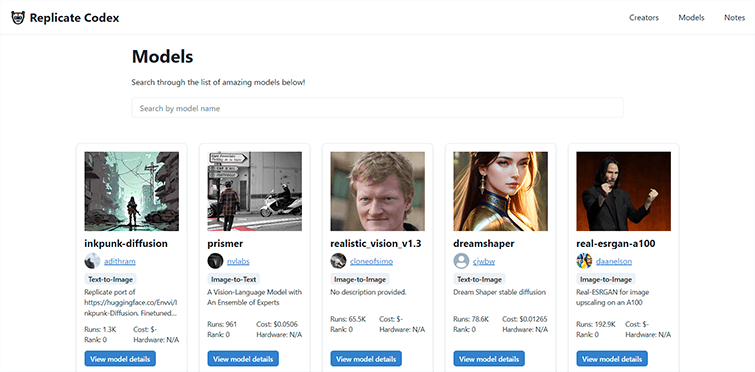Image resolution: width=755 pixels, height=372 pixels.
Task: Click the 'Runs: 961' stat
Action: 222,324
